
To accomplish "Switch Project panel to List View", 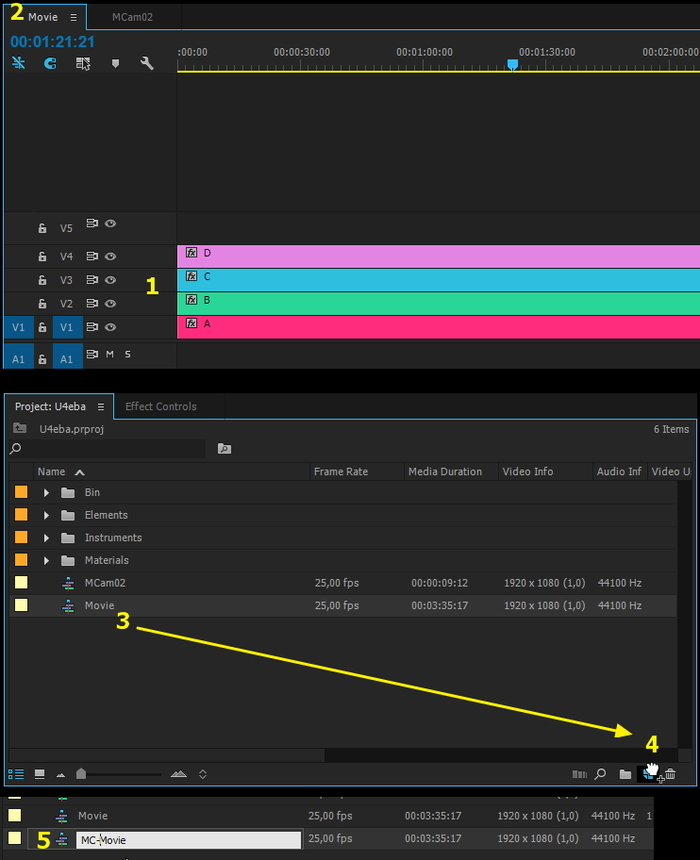I will point(16,774).
